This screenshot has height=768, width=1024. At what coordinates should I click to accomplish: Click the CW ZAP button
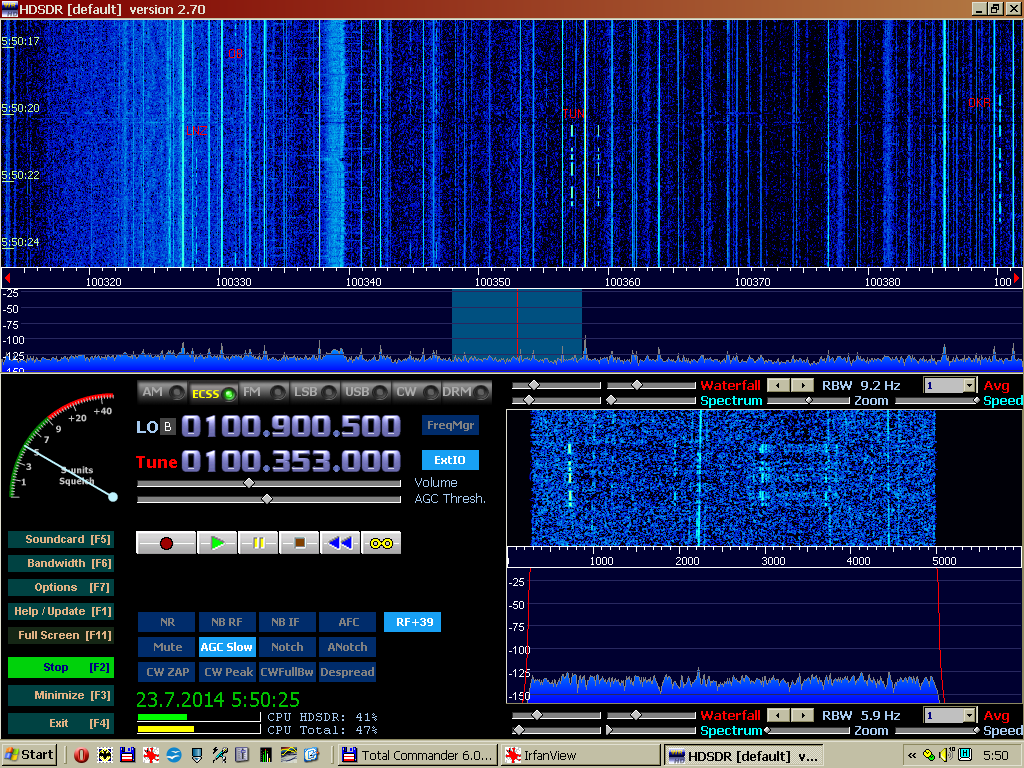click(167, 672)
